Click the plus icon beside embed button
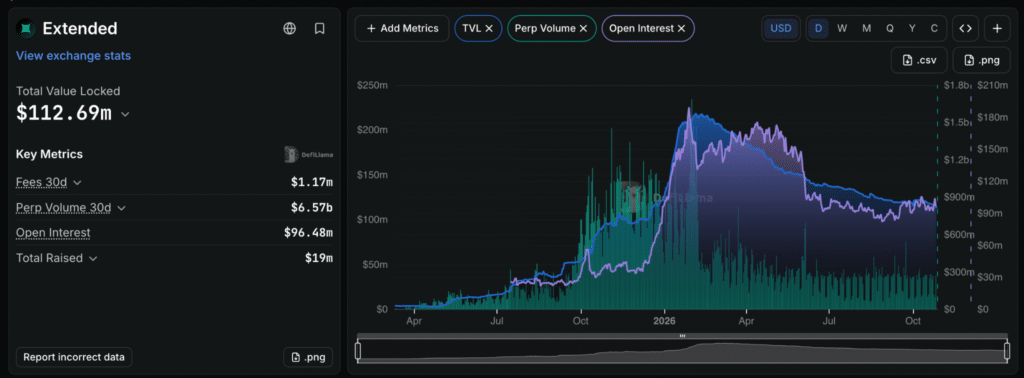Viewport: 1024px width, 378px height. pyautogui.click(x=997, y=29)
